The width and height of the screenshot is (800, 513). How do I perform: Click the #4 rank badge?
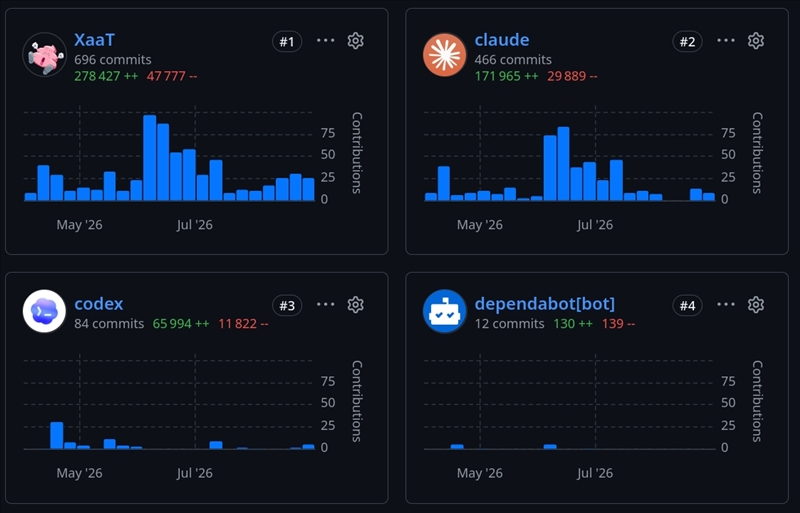pyautogui.click(x=687, y=305)
